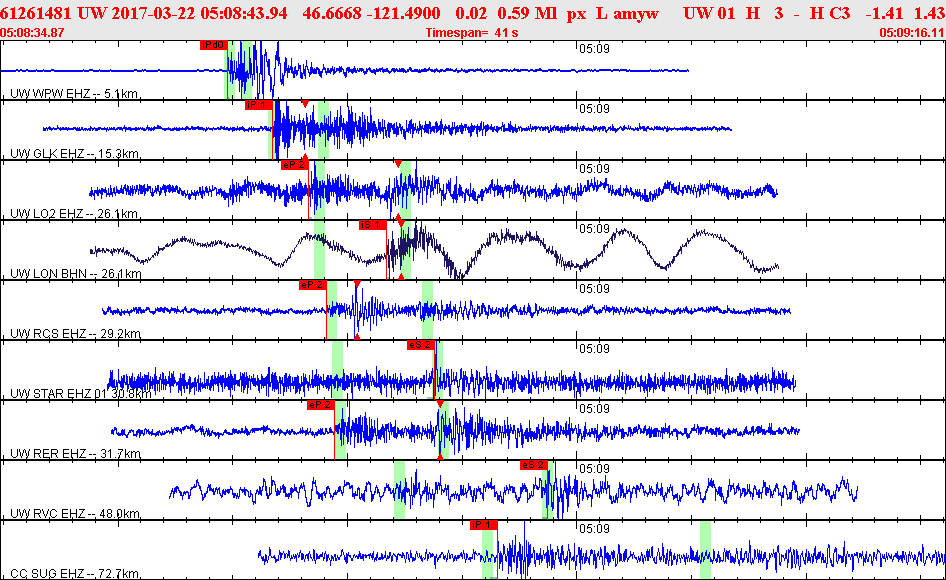Click the 05:09 tick label on LON trace
The image size is (946, 580).
pos(594,229)
